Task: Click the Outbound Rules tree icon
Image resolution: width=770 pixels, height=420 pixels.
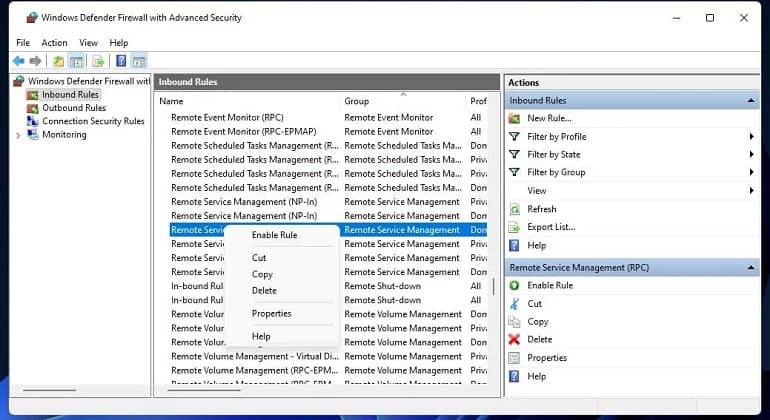Action: [32, 108]
